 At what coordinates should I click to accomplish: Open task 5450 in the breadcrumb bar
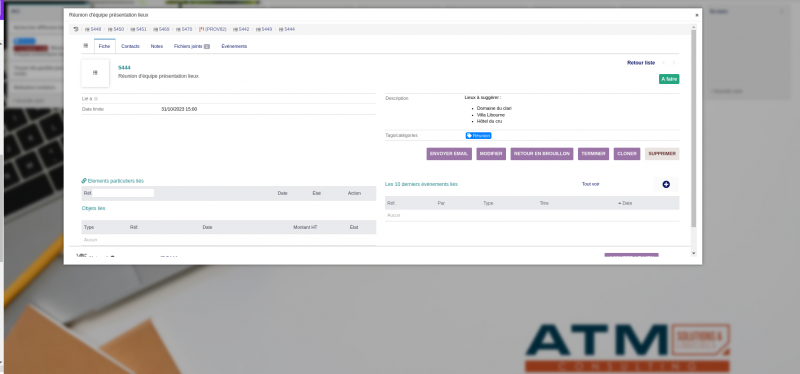(116, 30)
